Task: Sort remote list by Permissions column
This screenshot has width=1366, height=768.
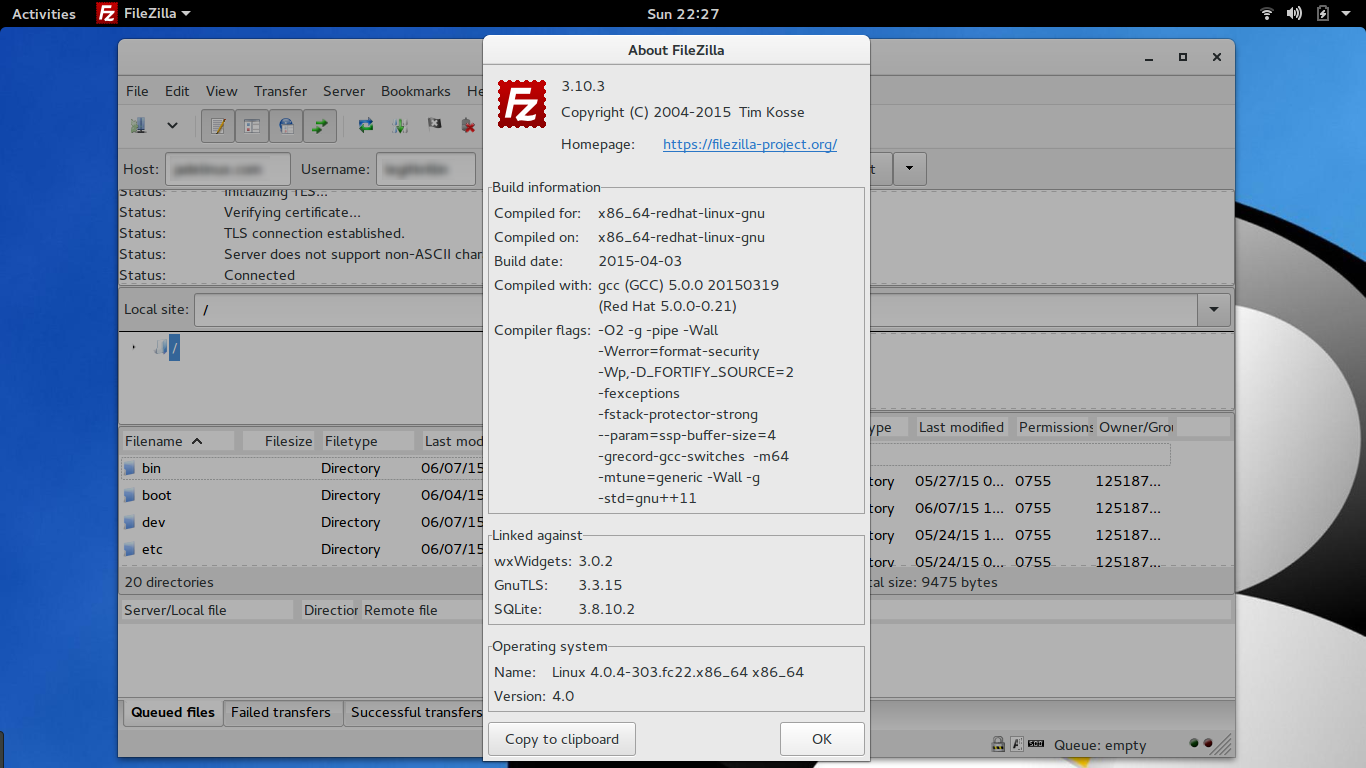Action: (1055, 427)
